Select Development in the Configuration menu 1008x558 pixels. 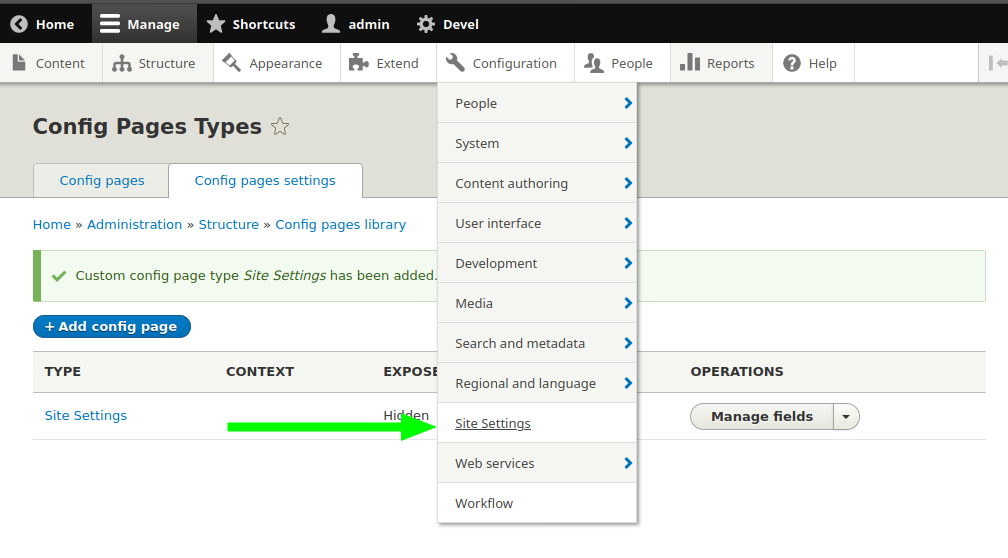click(496, 264)
